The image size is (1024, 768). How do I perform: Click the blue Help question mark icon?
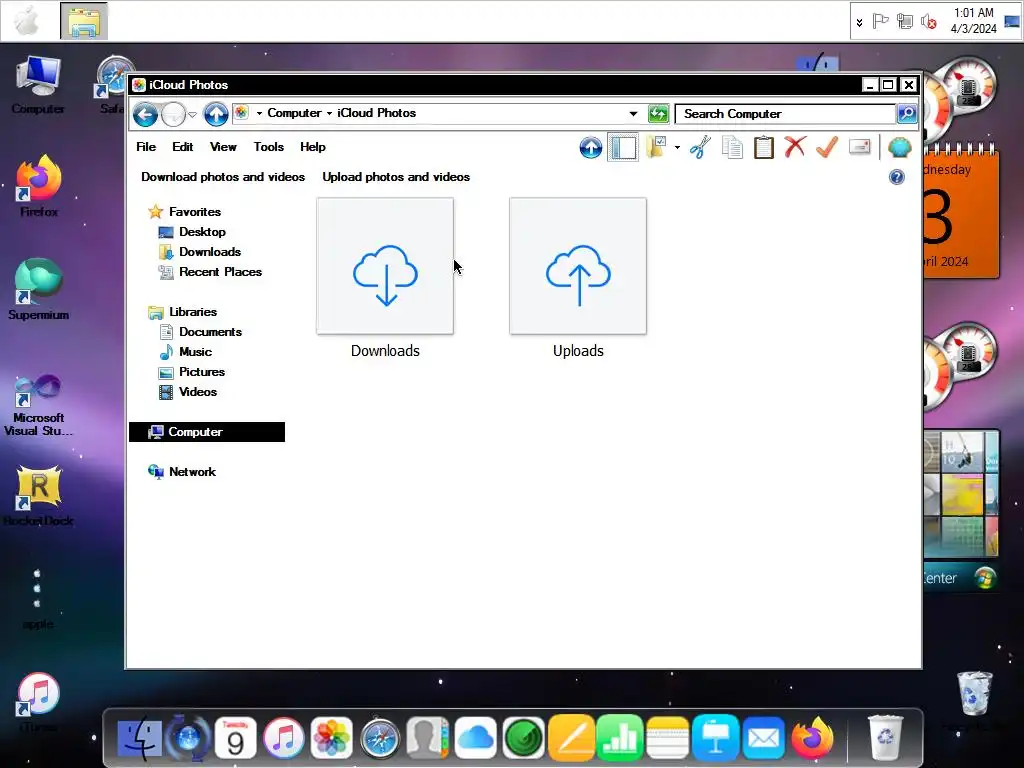tap(897, 177)
